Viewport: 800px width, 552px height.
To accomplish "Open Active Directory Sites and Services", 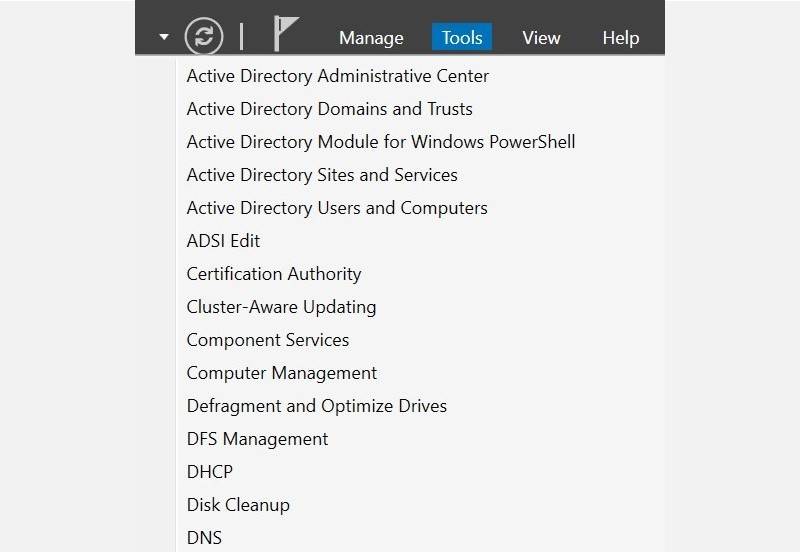I will (x=322, y=175).
